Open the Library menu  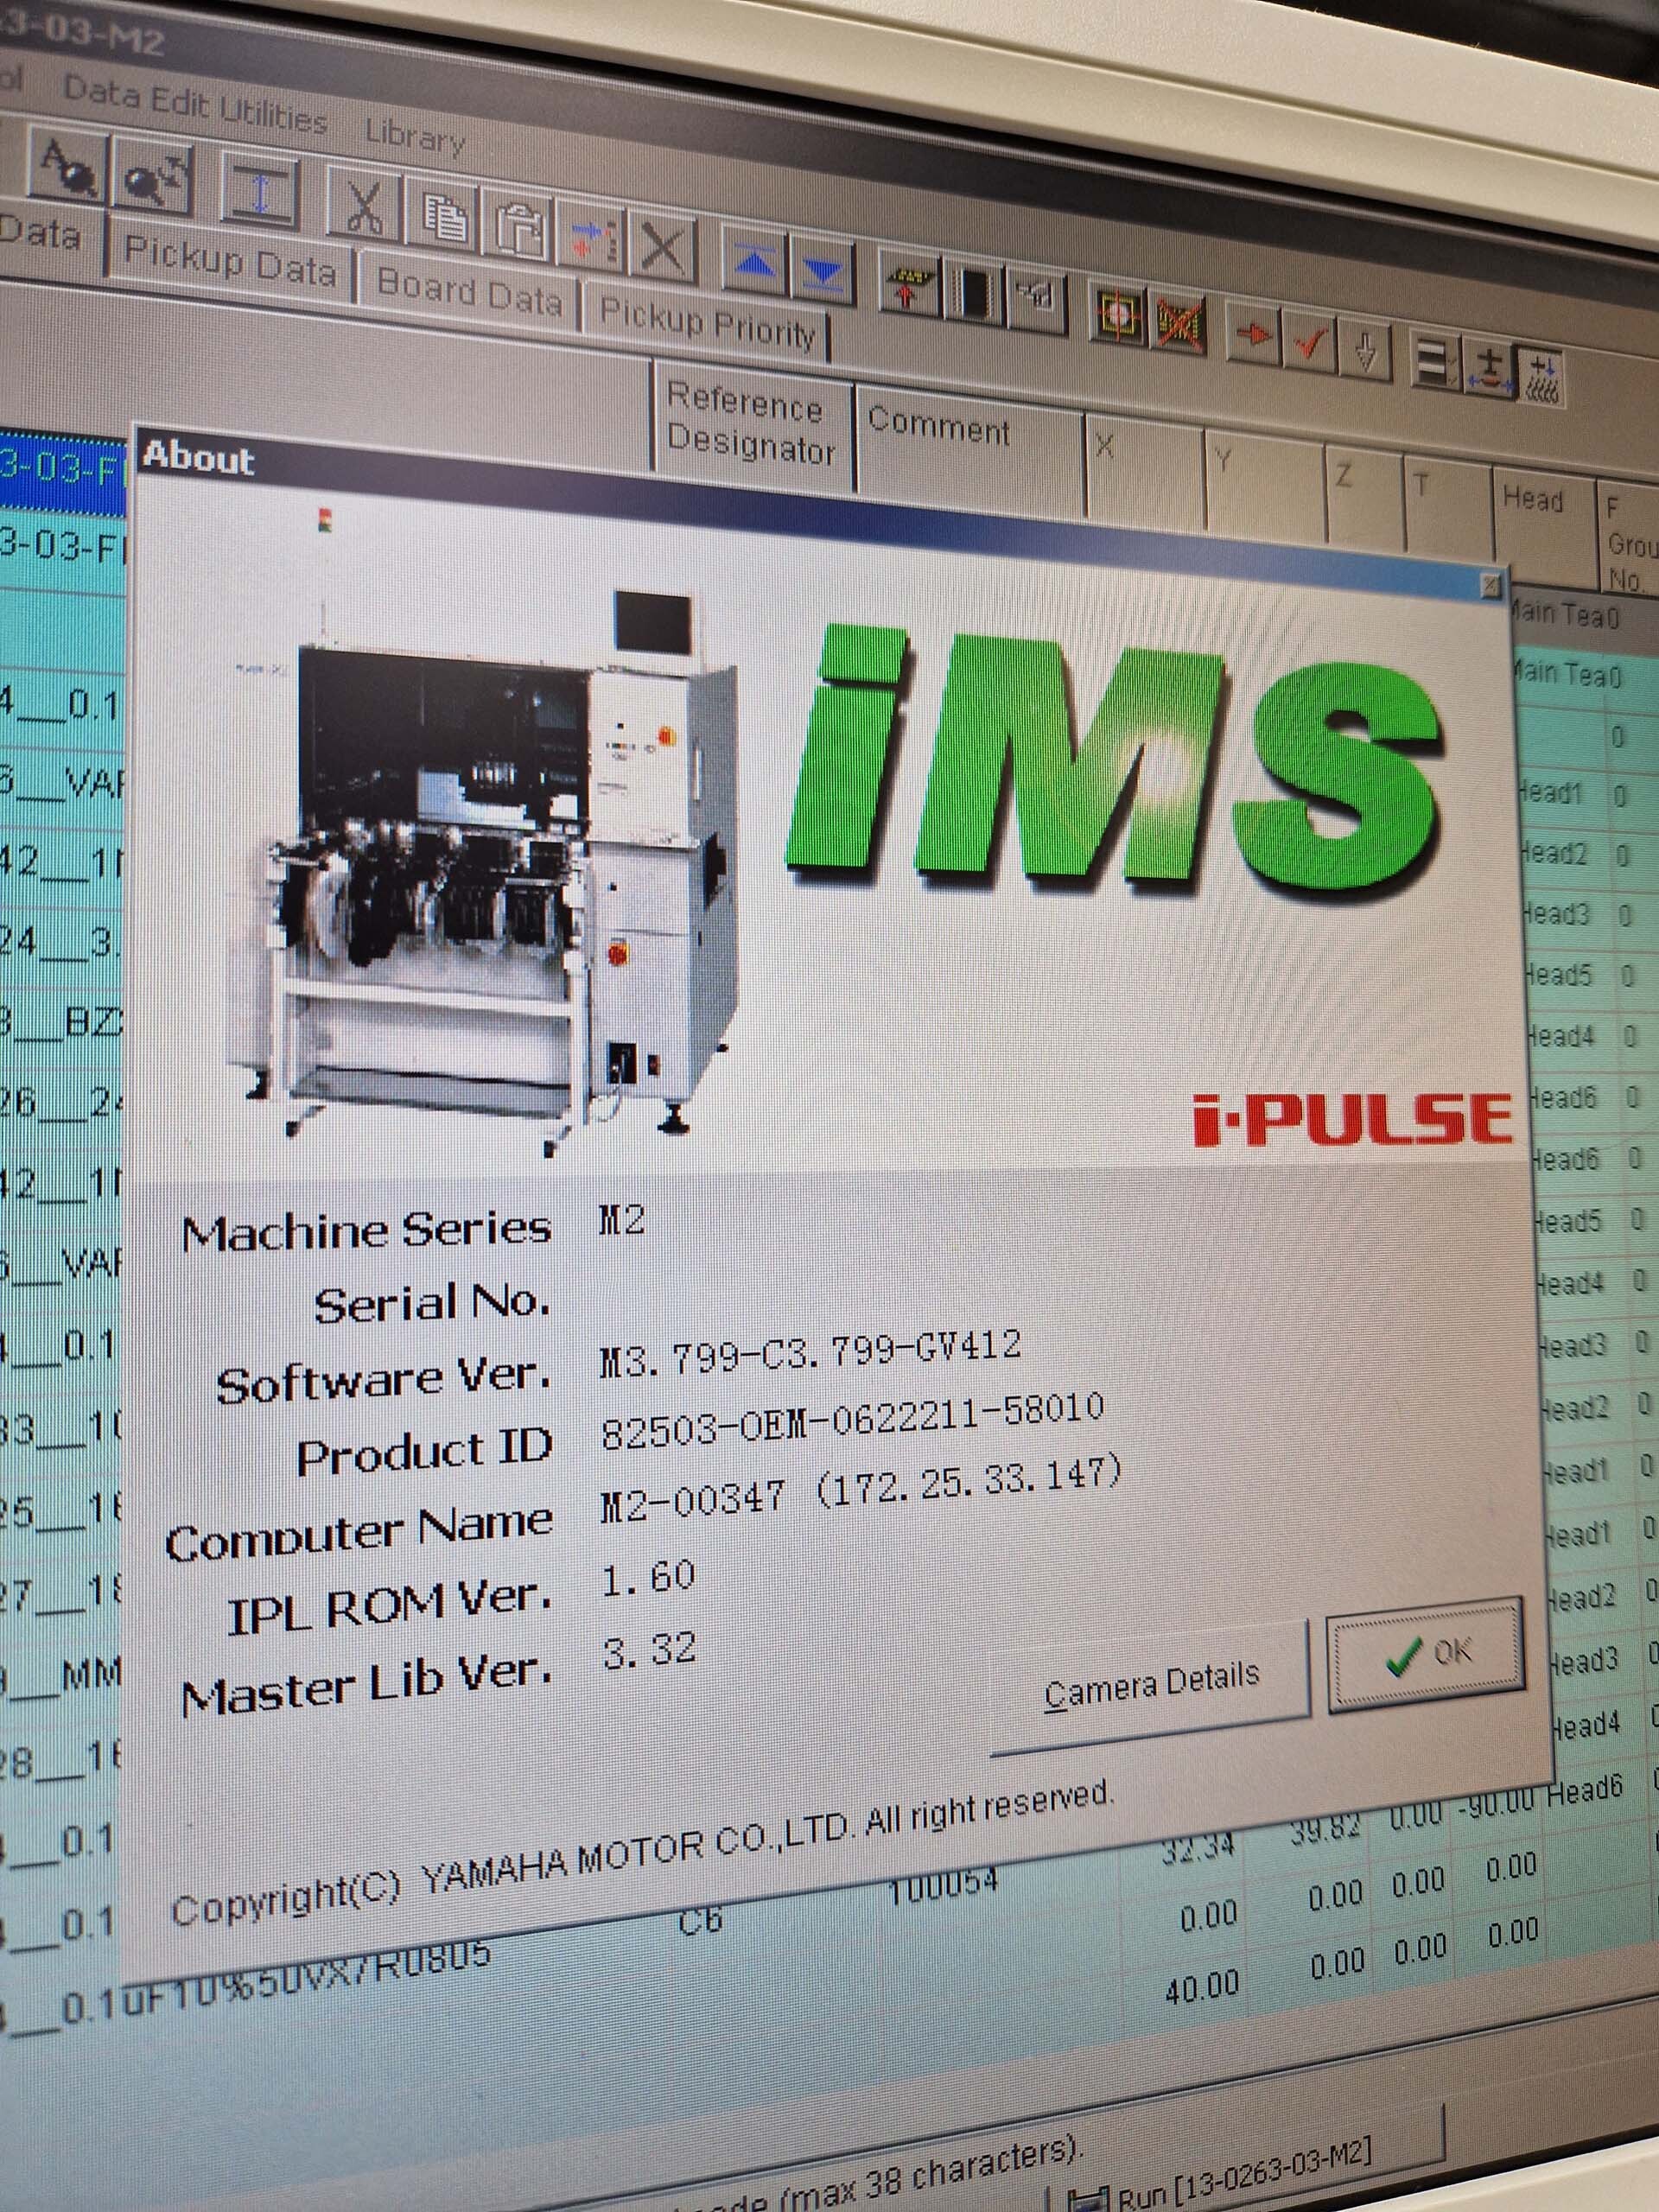point(414,134)
